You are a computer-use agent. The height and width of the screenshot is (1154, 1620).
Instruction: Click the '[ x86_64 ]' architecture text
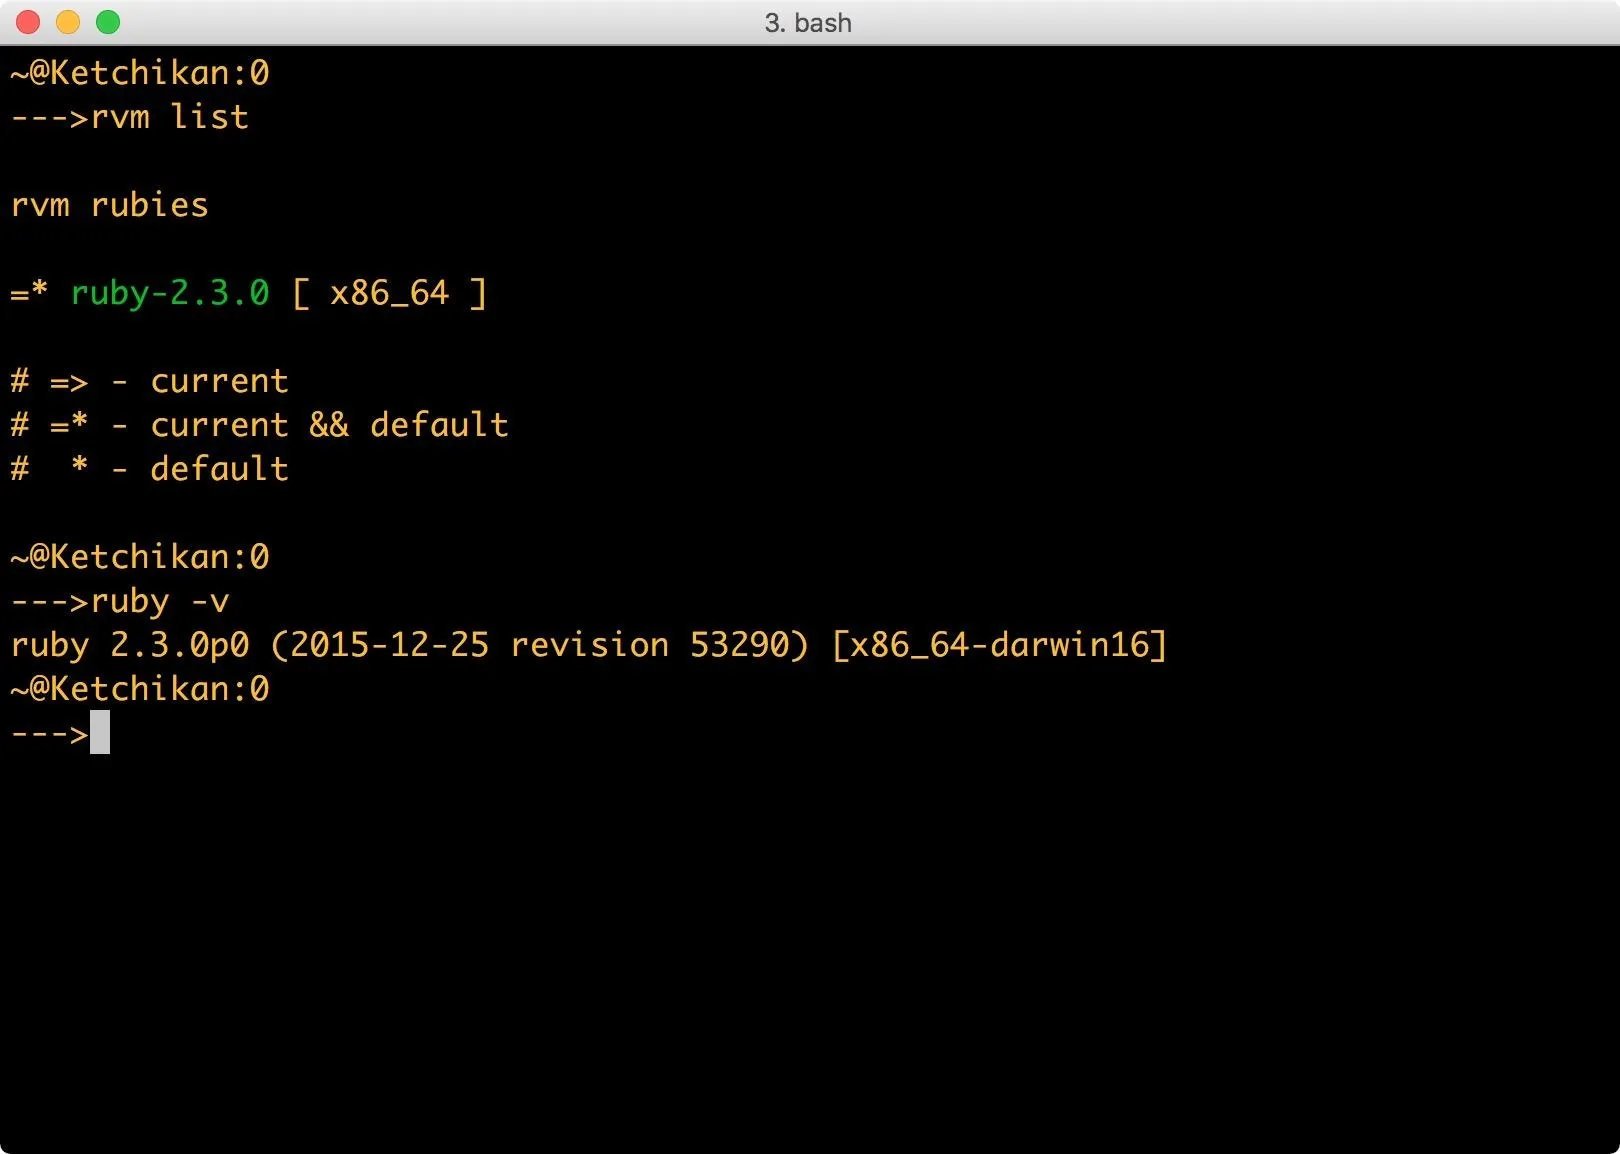click(x=389, y=293)
